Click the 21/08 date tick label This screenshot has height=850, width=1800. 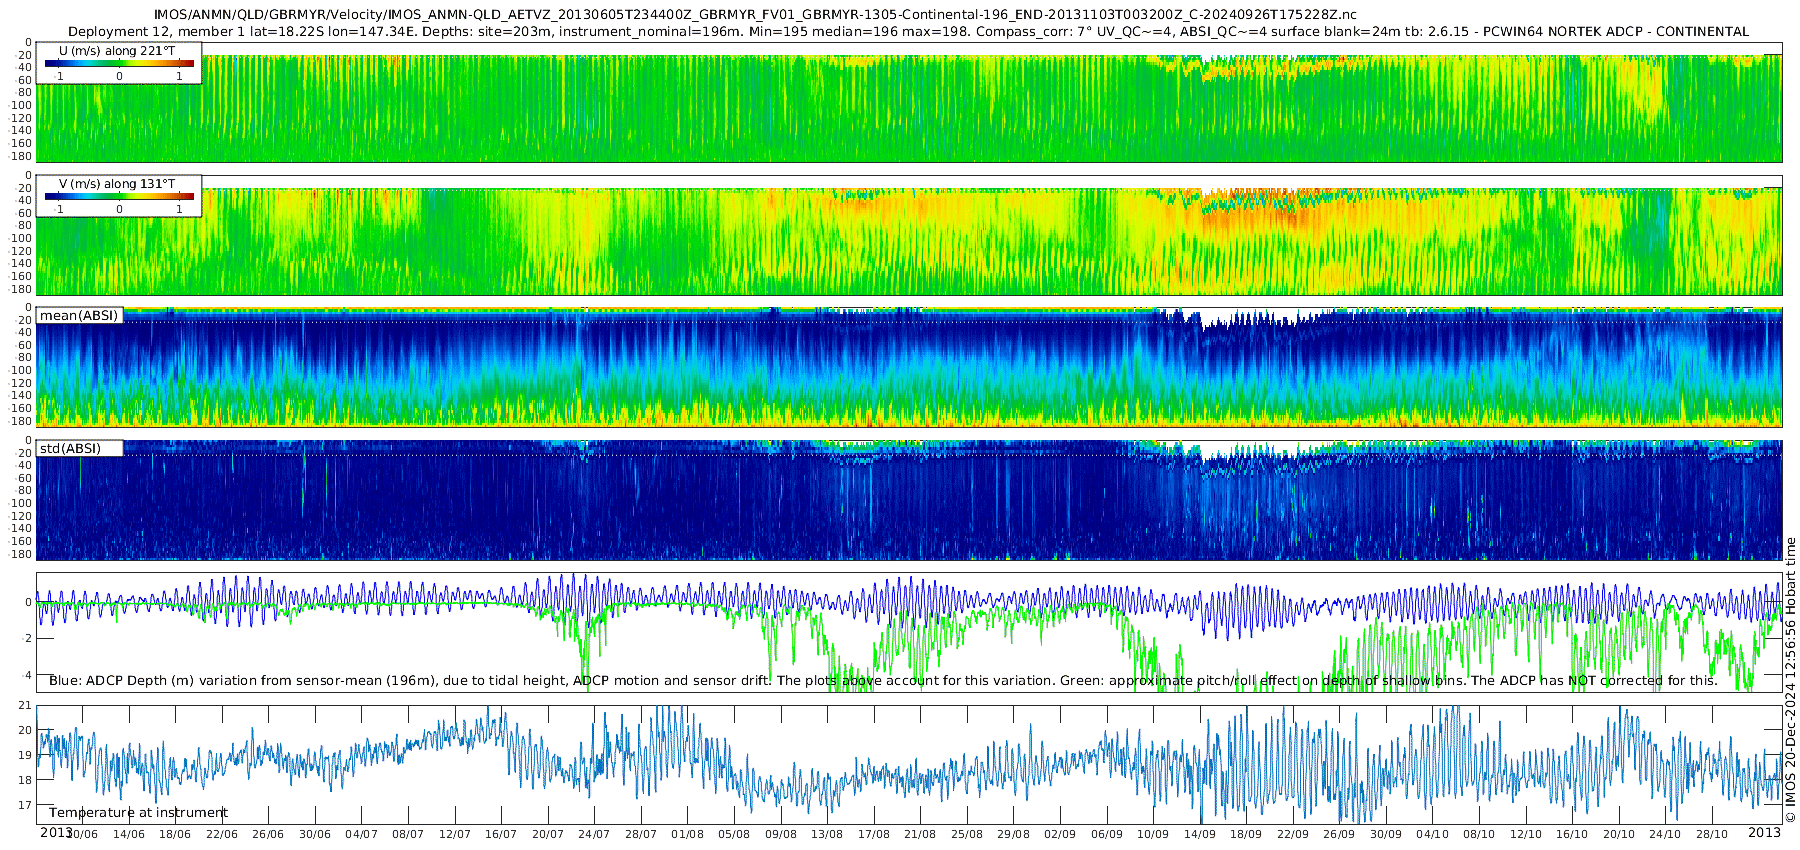pyautogui.click(x=920, y=834)
